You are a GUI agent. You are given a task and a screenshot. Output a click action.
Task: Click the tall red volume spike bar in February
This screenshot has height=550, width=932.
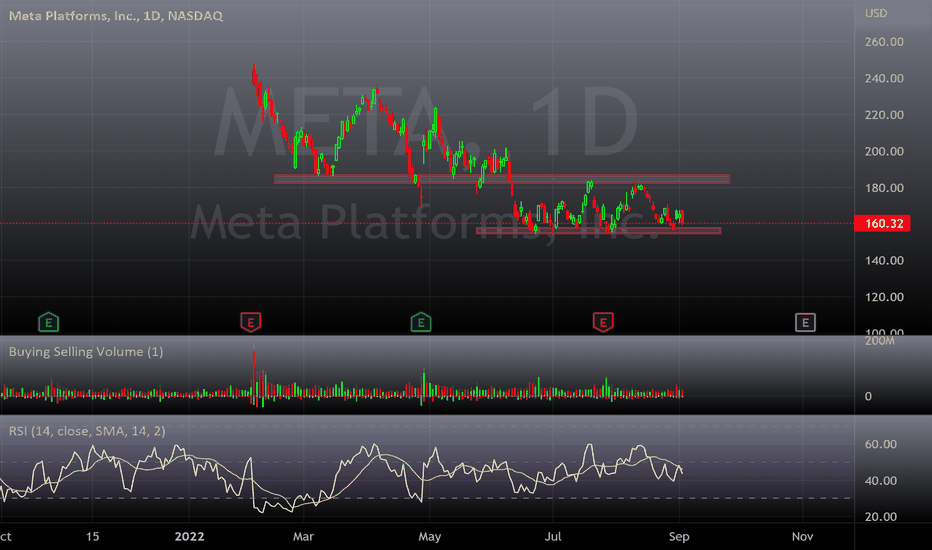(x=254, y=375)
